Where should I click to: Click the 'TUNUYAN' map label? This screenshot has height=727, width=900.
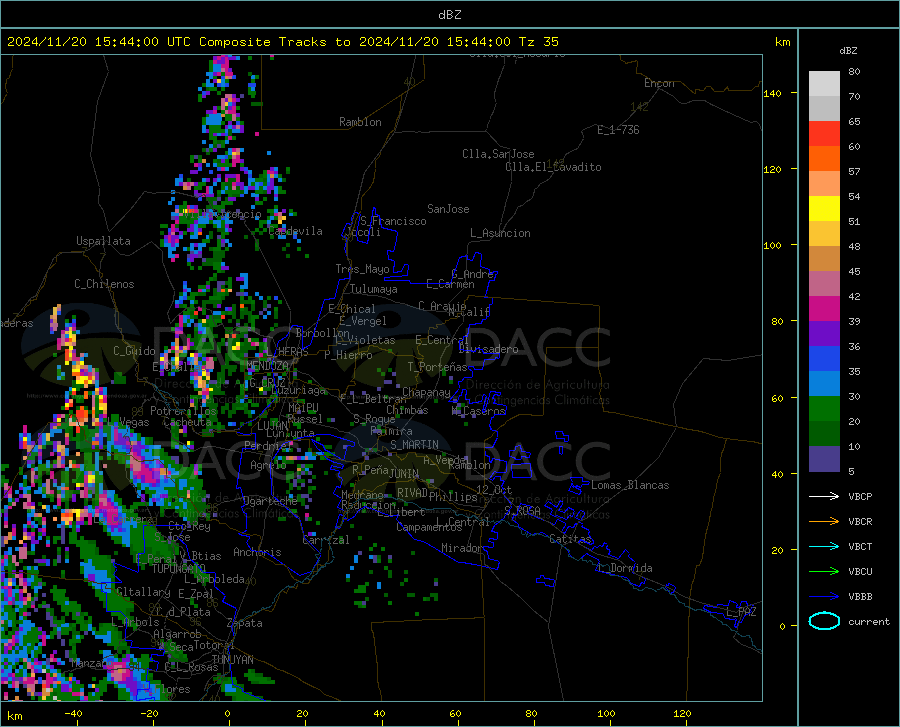[233, 660]
